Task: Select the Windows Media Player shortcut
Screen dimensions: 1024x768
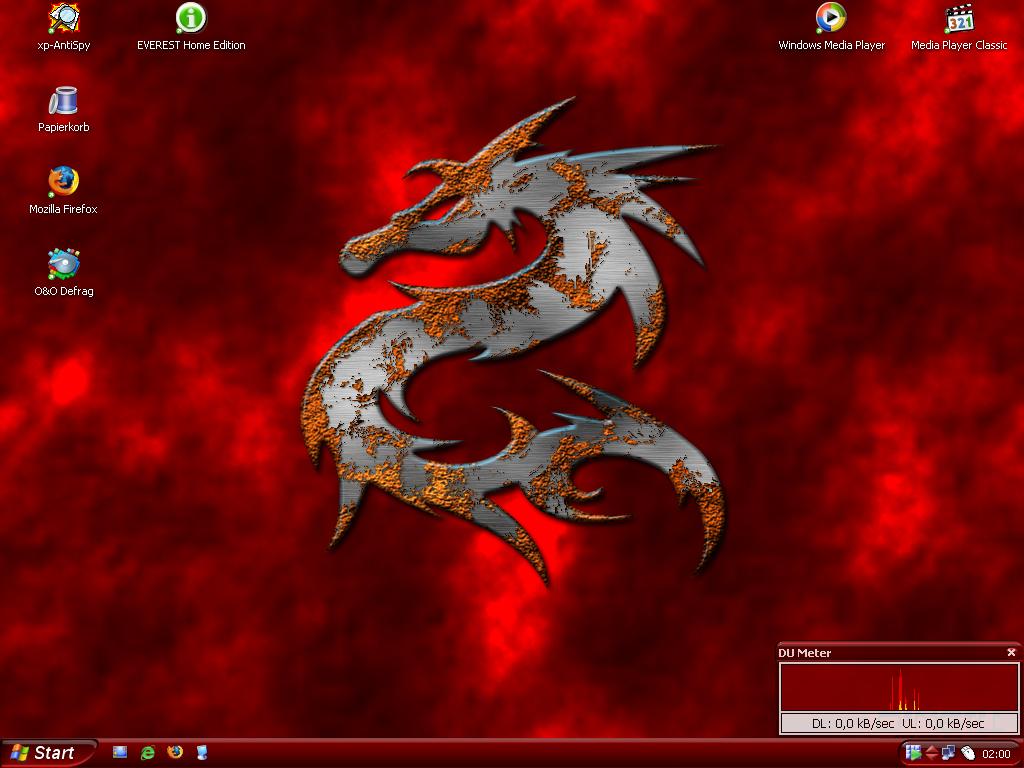Action: point(831,19)
